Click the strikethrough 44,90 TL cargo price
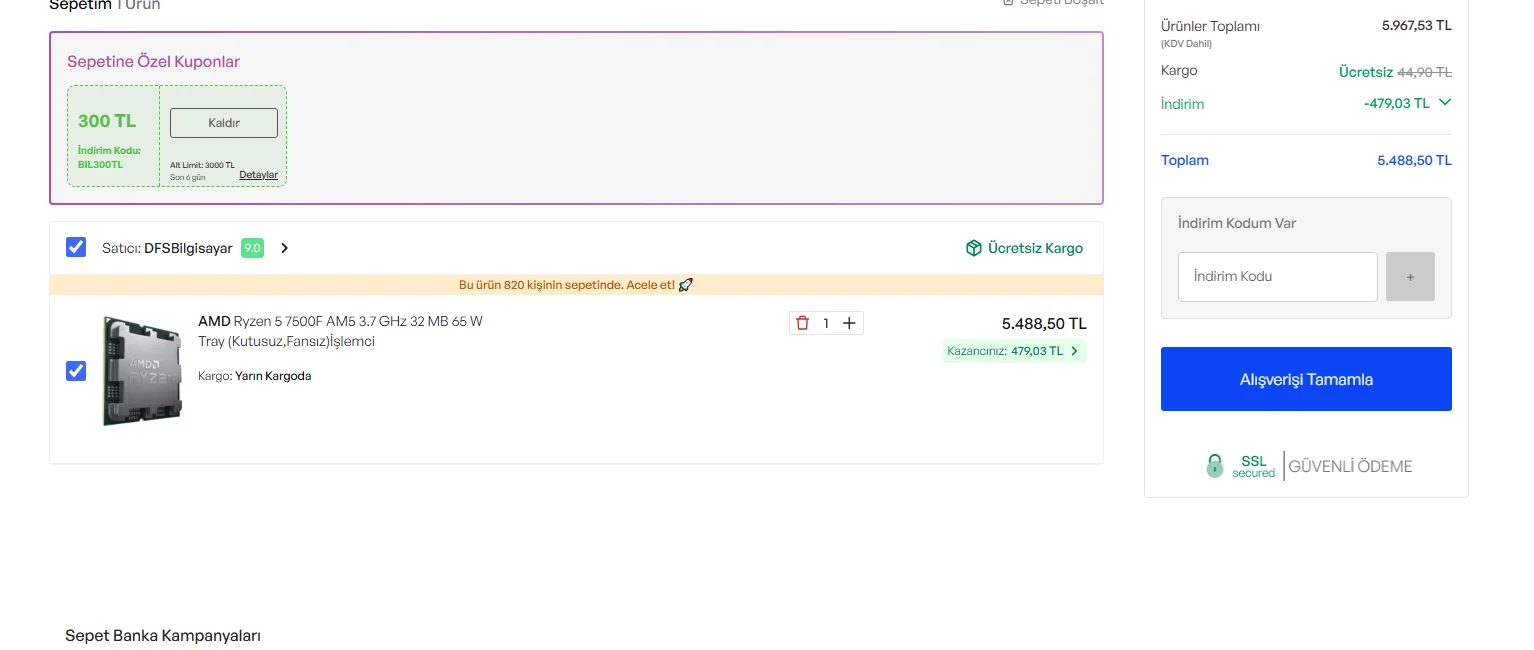 click(x=1424, y=72)
